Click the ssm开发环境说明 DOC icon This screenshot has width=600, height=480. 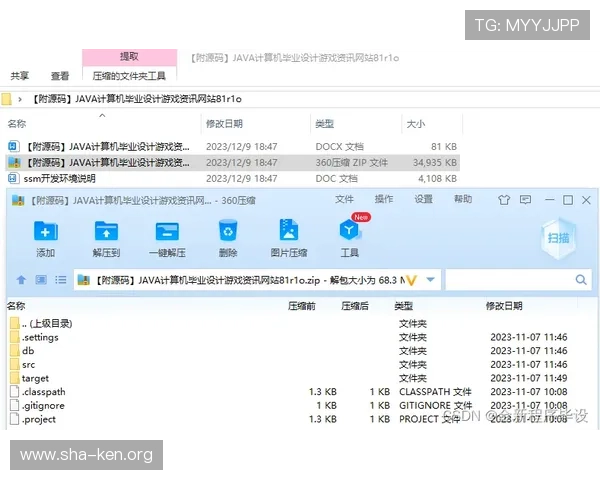click(x=13, y=178)
